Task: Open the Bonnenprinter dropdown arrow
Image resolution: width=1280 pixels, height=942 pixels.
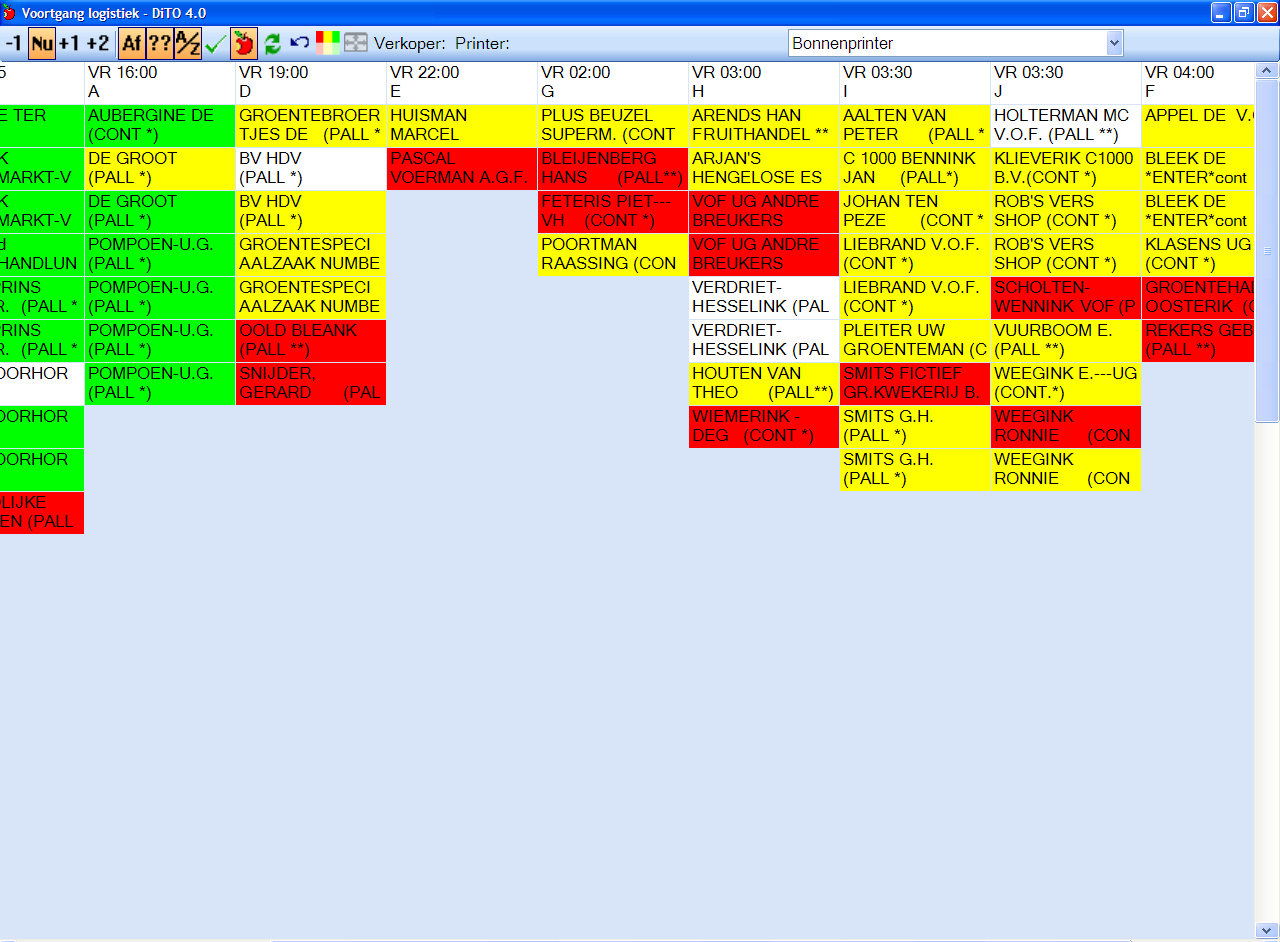Action: tap(1114, 43)
